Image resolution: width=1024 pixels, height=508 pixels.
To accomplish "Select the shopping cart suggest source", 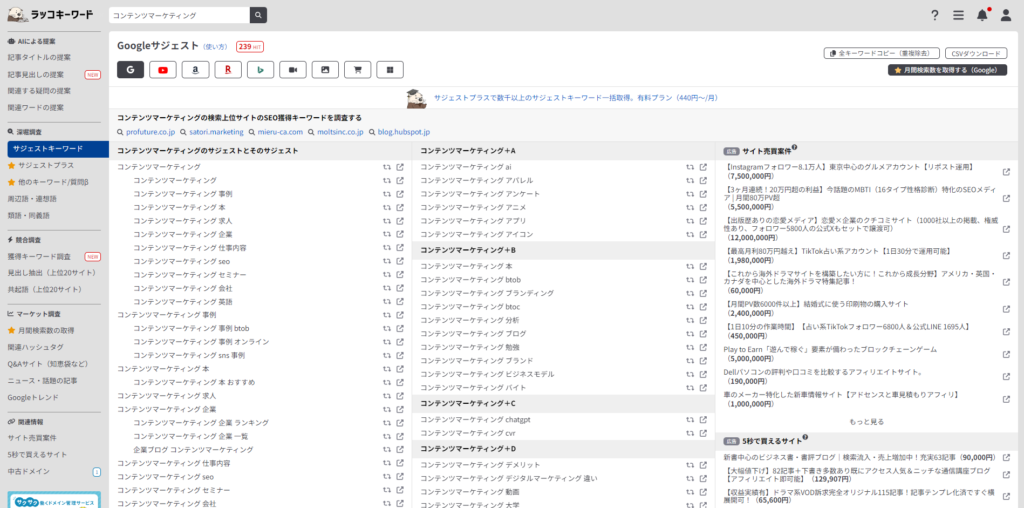I will (x=357, y=69).
